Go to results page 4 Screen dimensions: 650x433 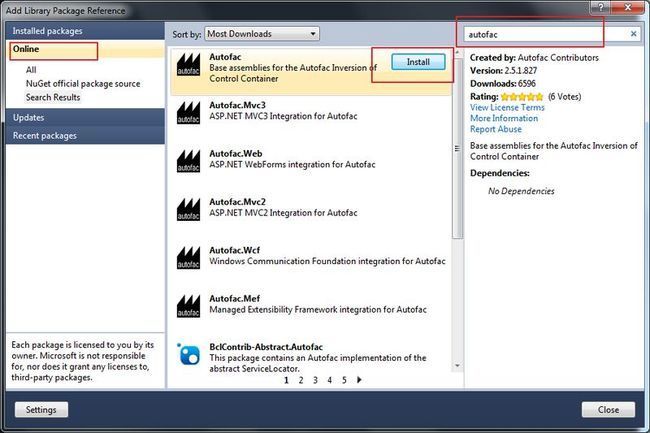330,380
